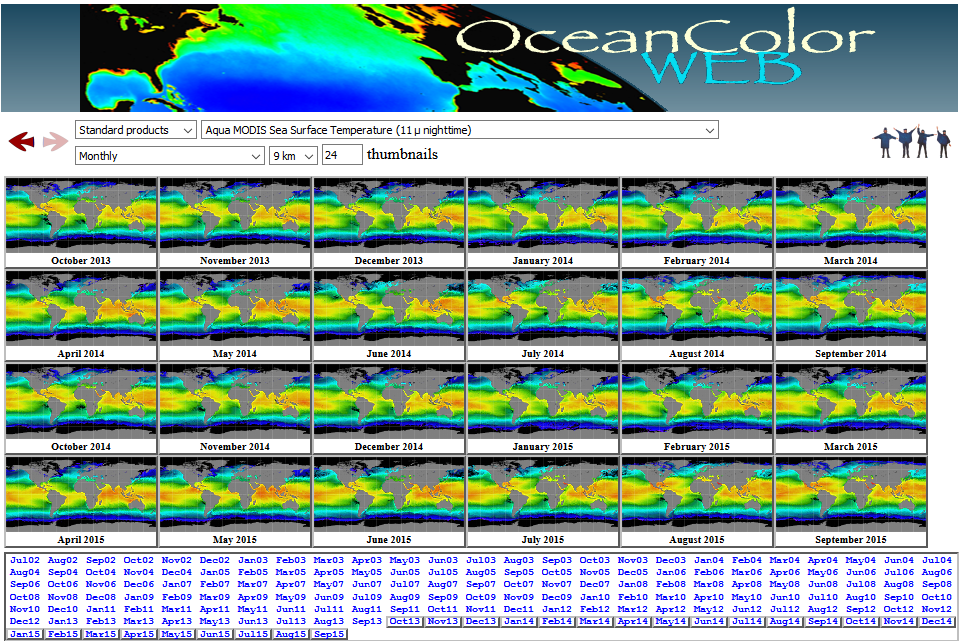Toggle the highlighted Sep15 month button
Screen dimensions: 961x641
[329, 634]
